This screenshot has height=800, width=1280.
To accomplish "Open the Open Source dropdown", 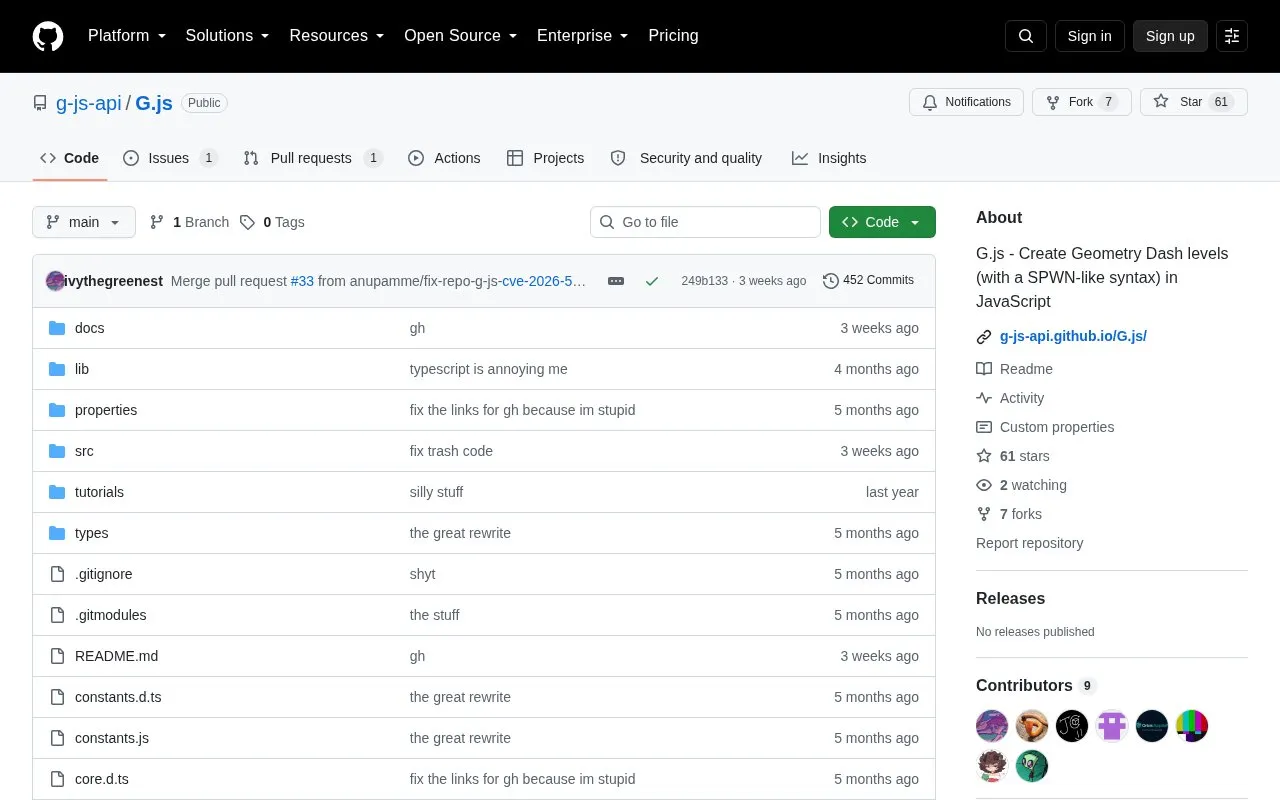I will pyautogui.click(x=461, y=36).
